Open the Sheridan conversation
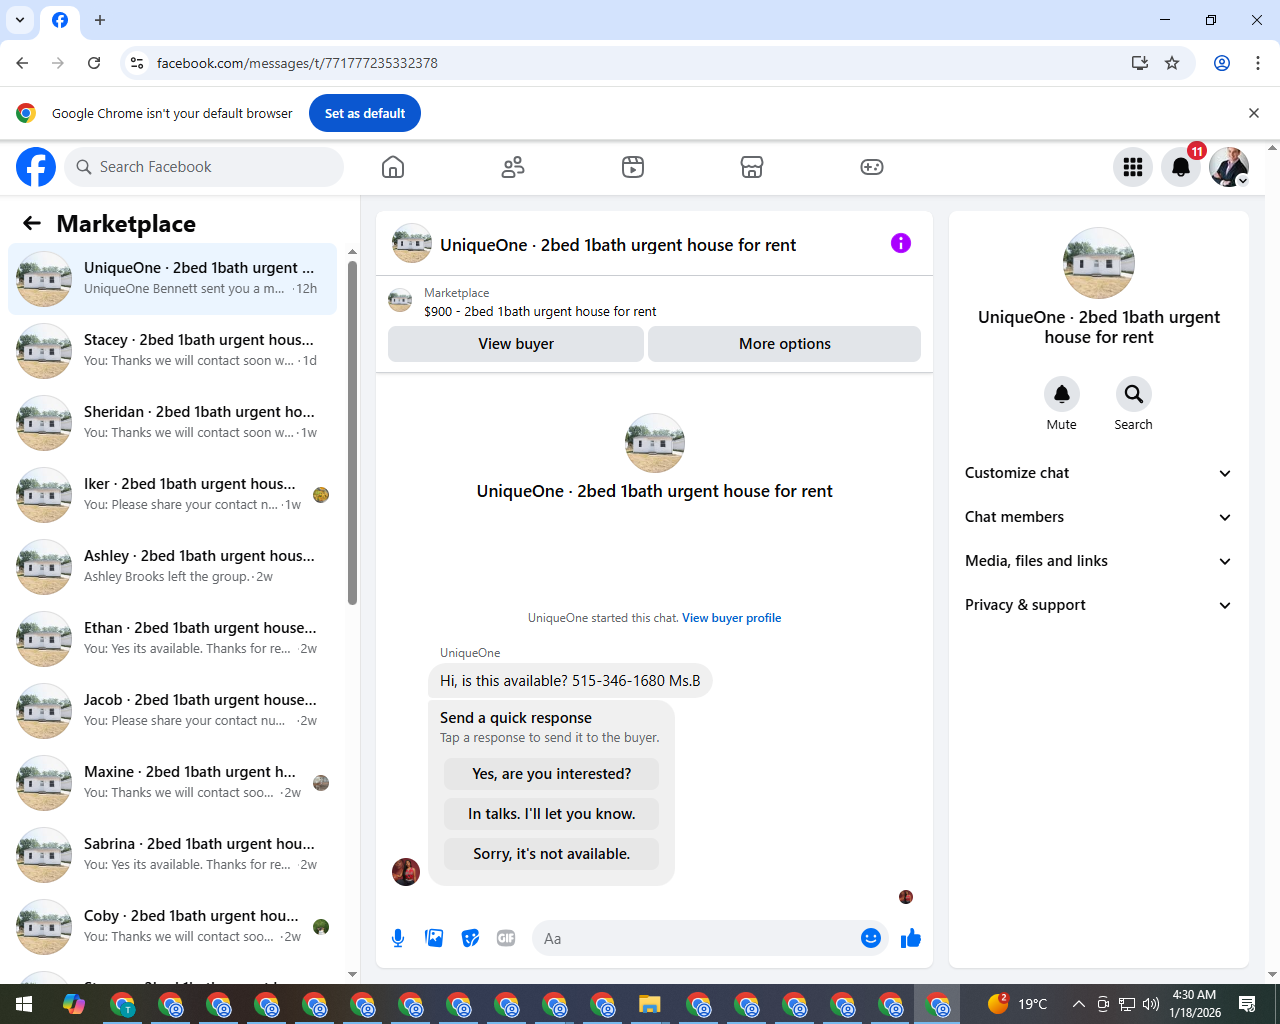The image size is (1280, 1024). tap(172, 422)
